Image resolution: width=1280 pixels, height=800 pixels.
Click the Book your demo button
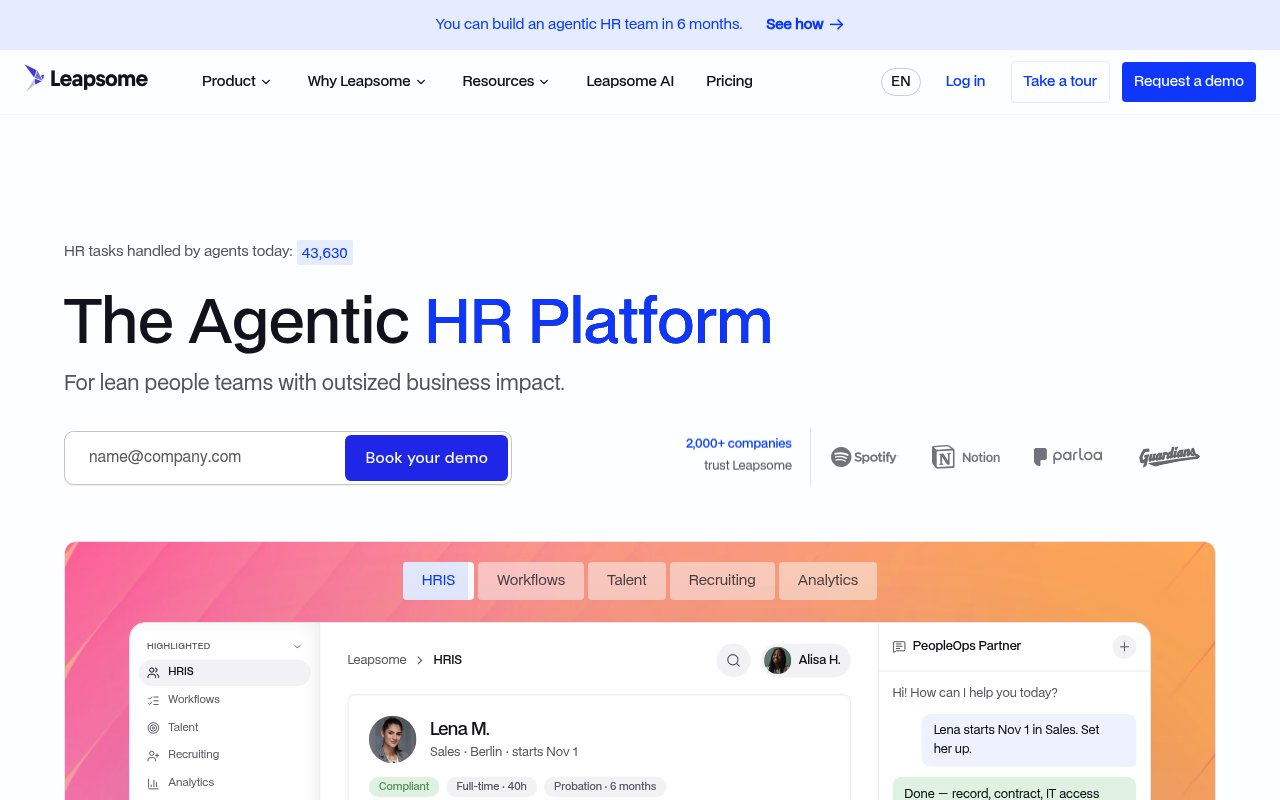[426, 458]
